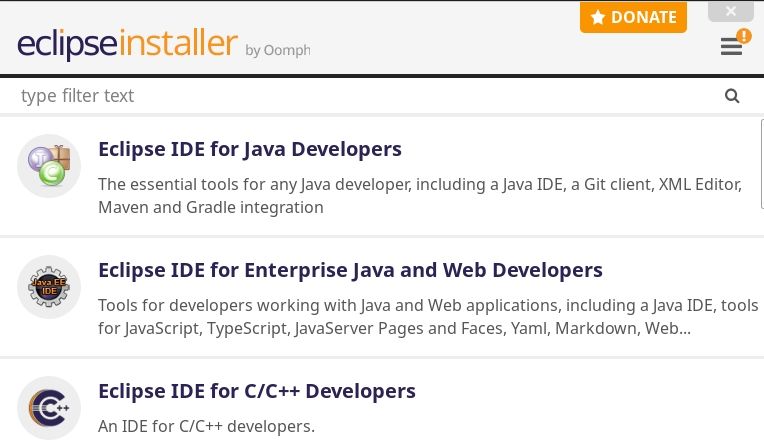Click the "by Oomph" text
This screenshot has width=764, height=445.
pos(277,50)
